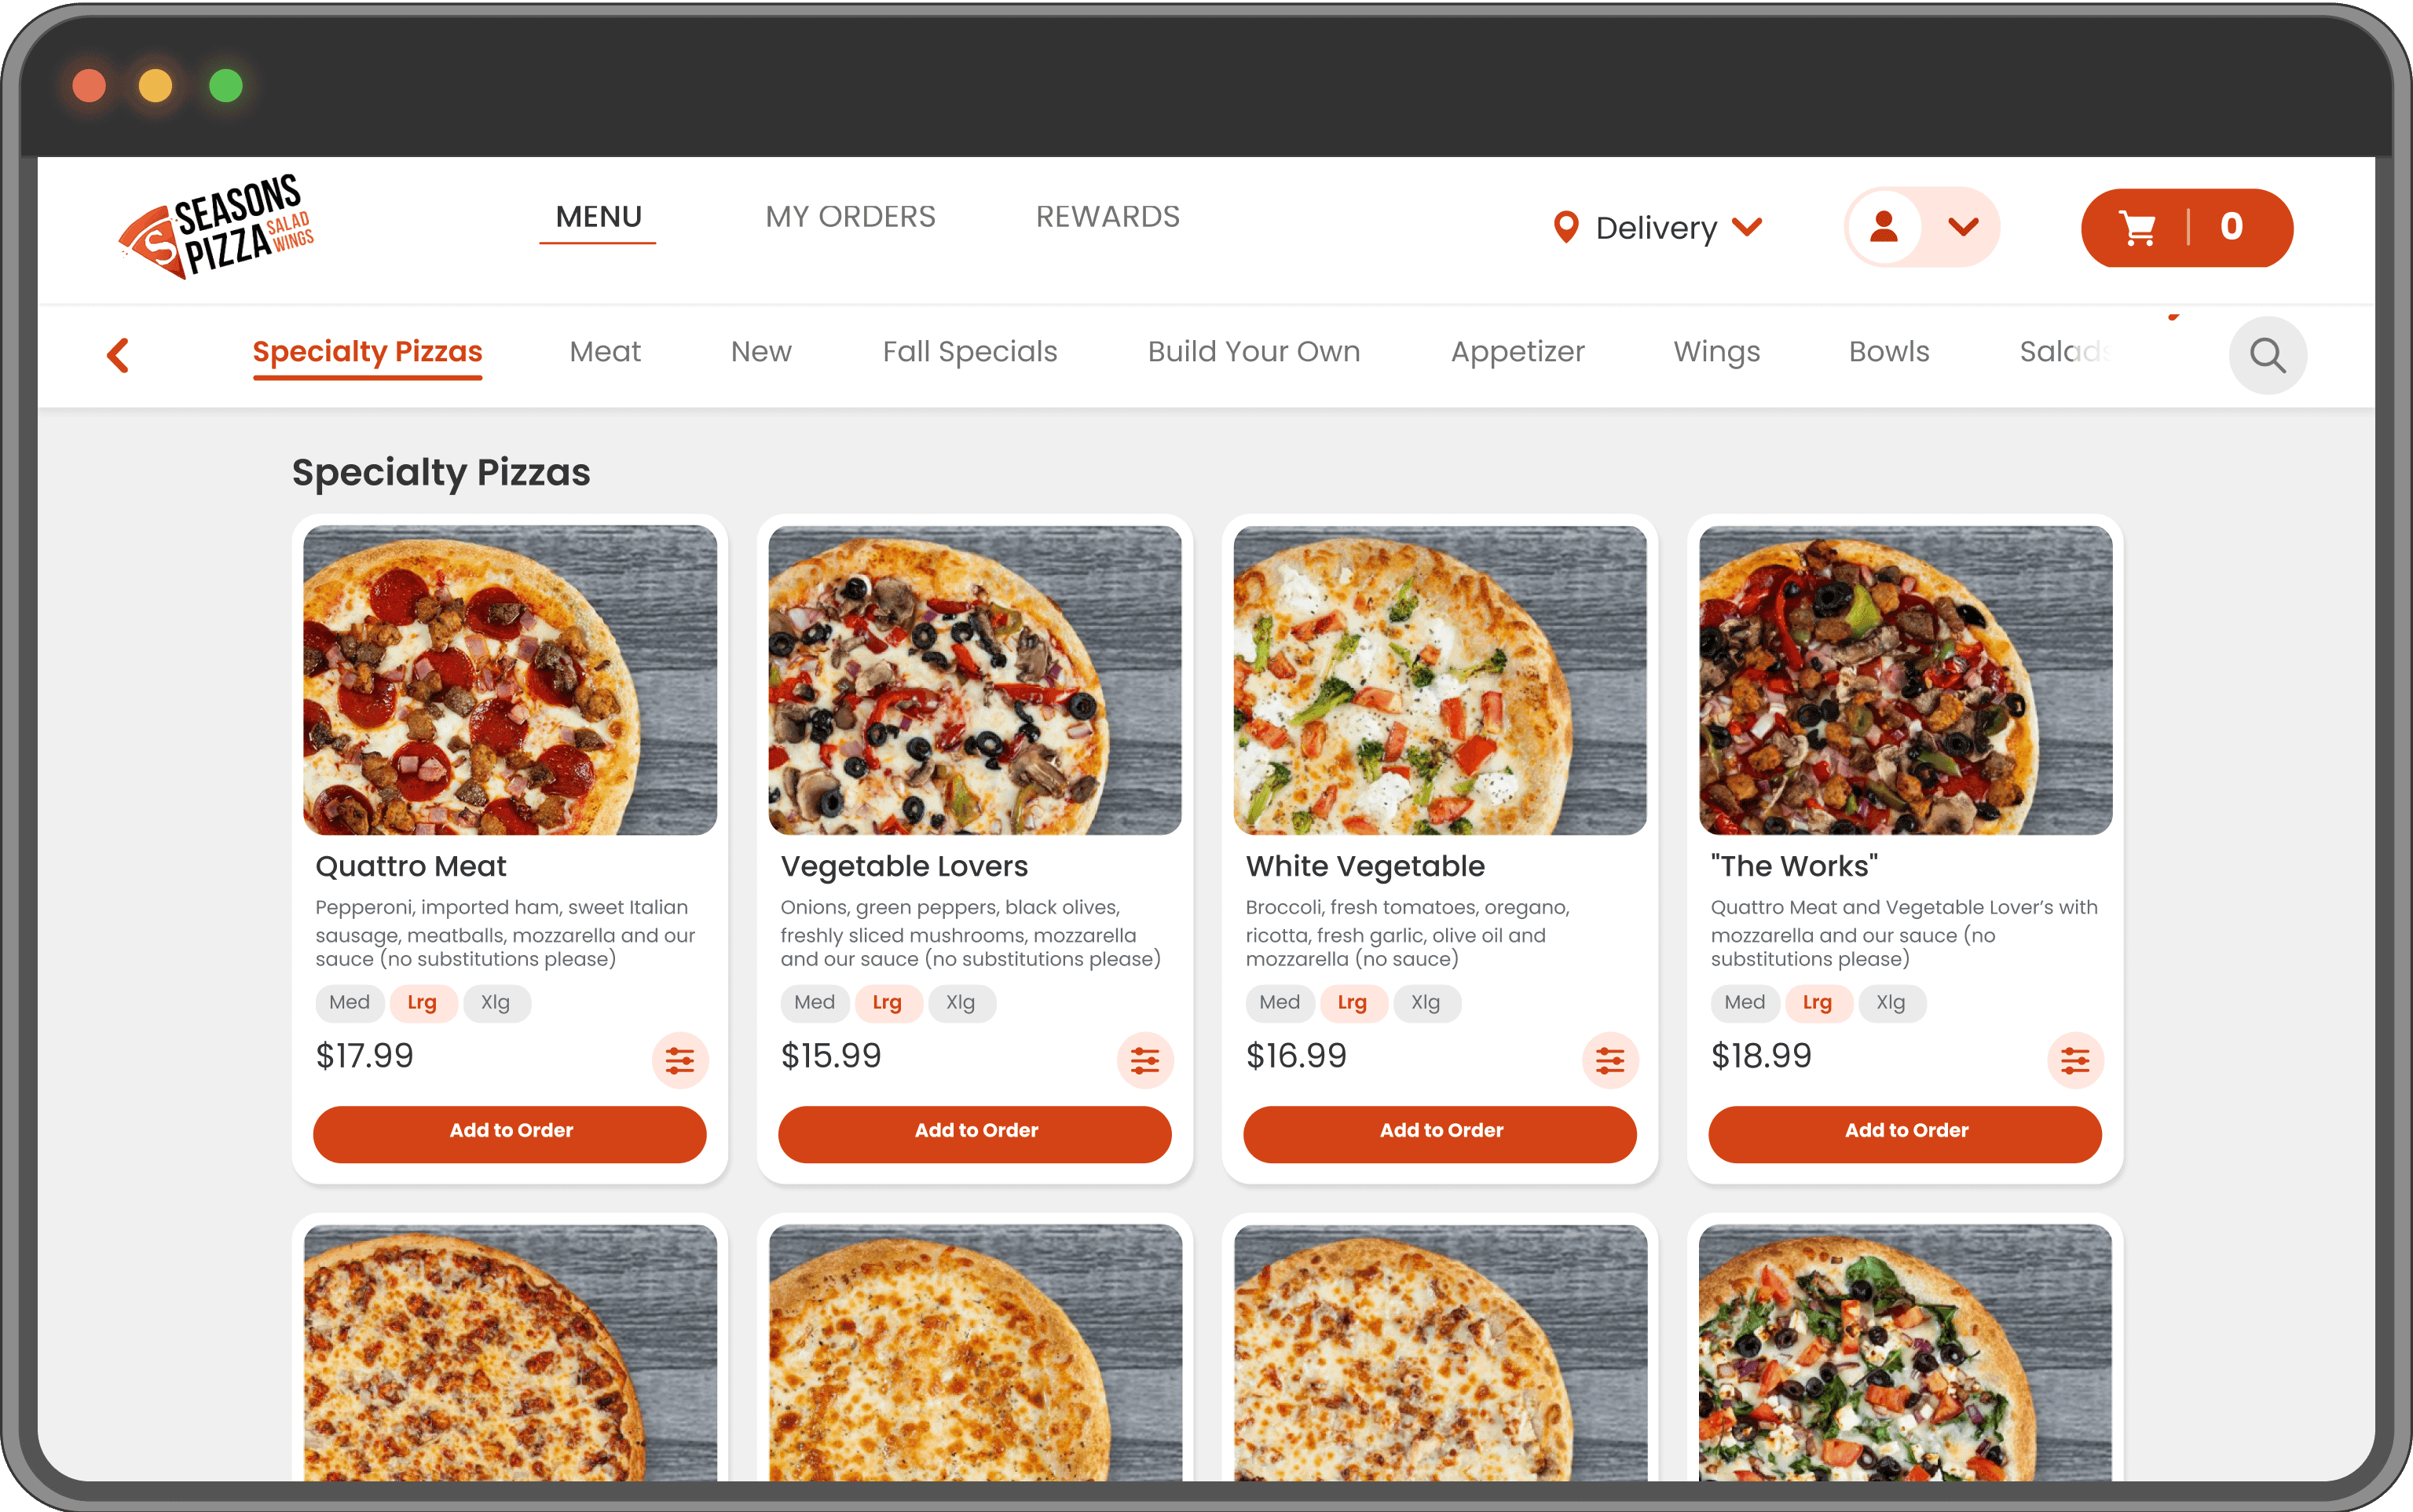Select Med size for White Vegetable

[1280, 1003]
